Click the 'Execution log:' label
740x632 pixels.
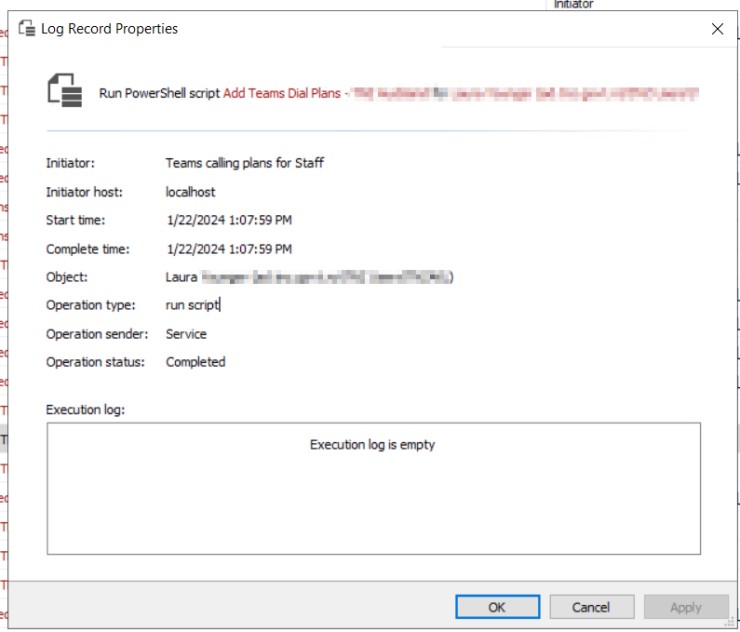85,409
